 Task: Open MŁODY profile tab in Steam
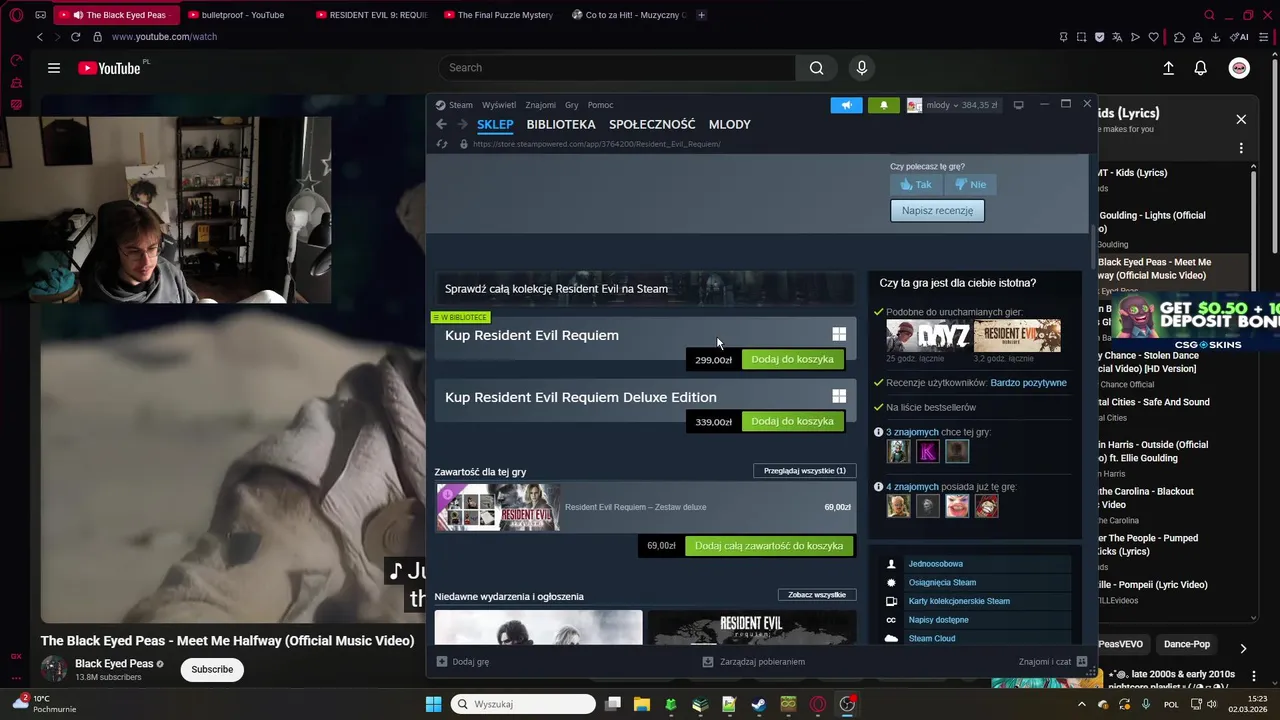(x=730, y=124)
